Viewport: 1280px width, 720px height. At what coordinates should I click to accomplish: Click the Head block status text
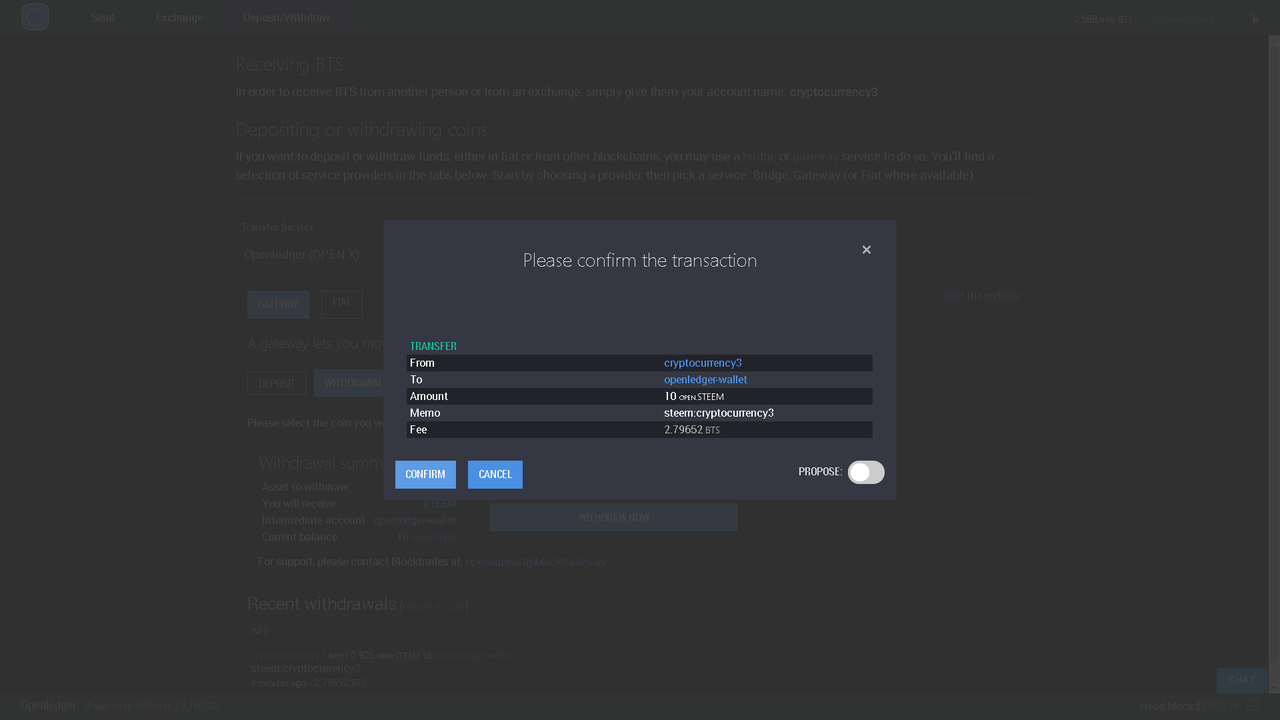click(x=1189, y=706)
